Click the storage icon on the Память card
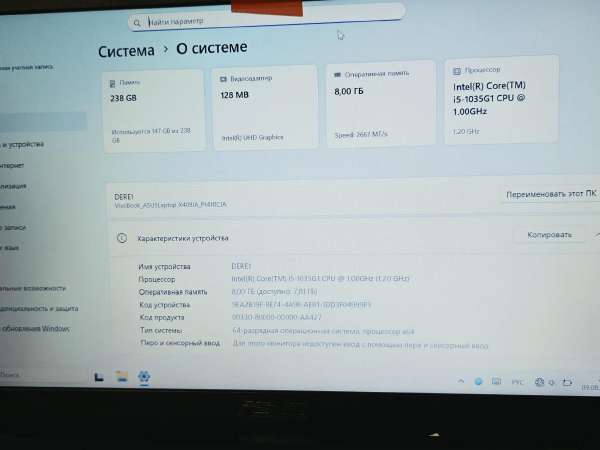600x450 pixels. tap(112, 83)
